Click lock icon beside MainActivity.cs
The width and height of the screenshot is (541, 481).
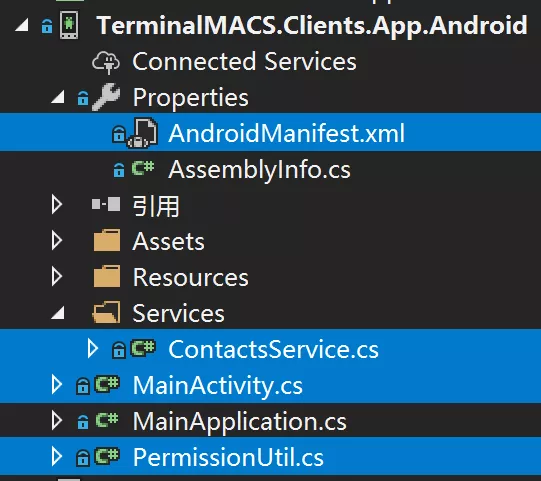point(83,386)
